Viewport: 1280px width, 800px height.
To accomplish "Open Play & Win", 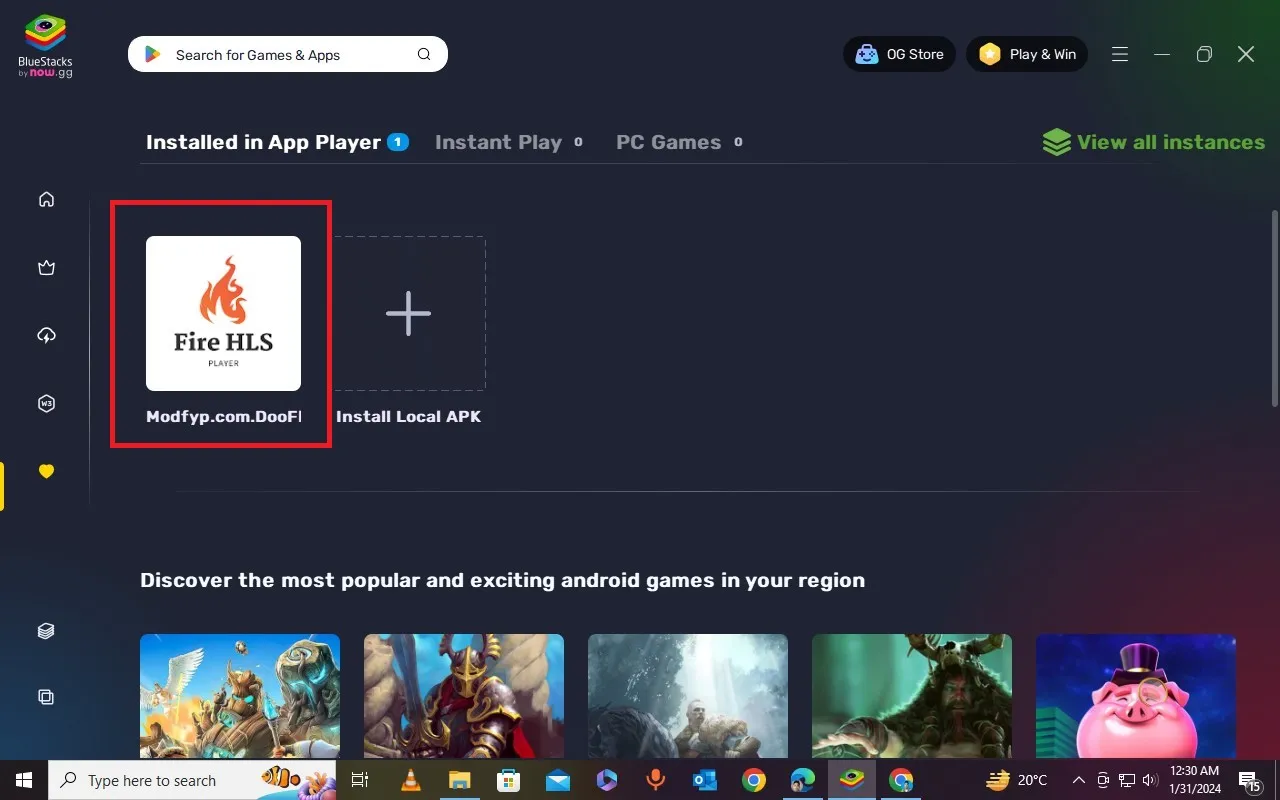I will (1027, 54).
